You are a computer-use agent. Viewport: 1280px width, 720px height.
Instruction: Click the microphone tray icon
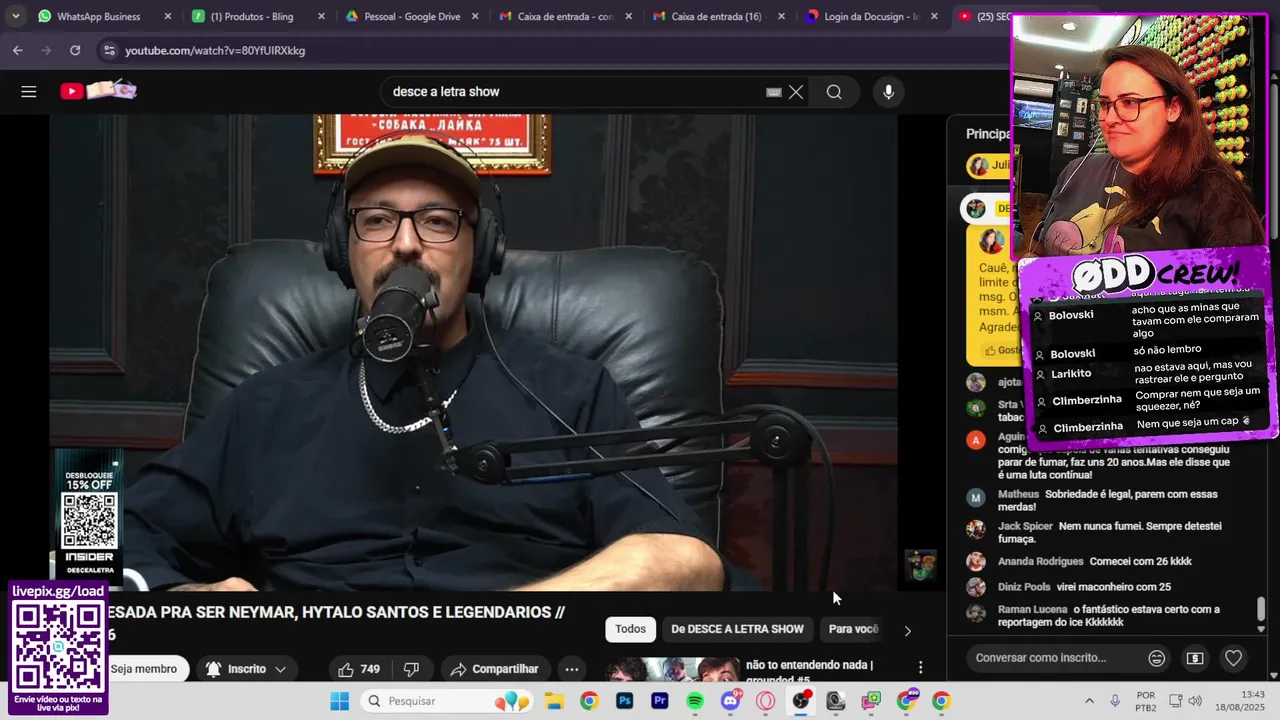[1115, 701]
